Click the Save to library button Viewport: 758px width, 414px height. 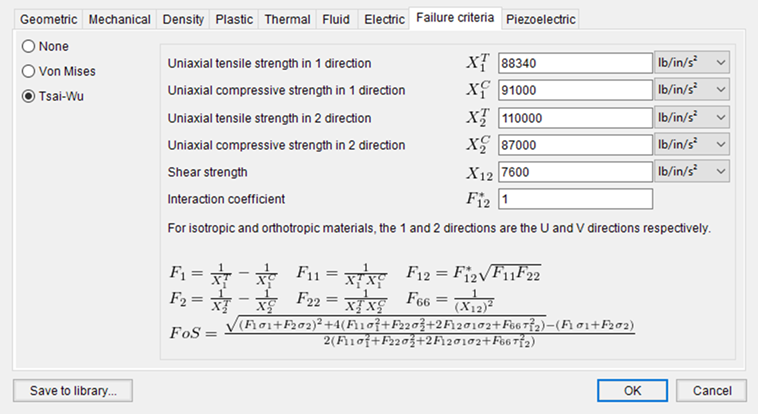click(x=73, y=390)
